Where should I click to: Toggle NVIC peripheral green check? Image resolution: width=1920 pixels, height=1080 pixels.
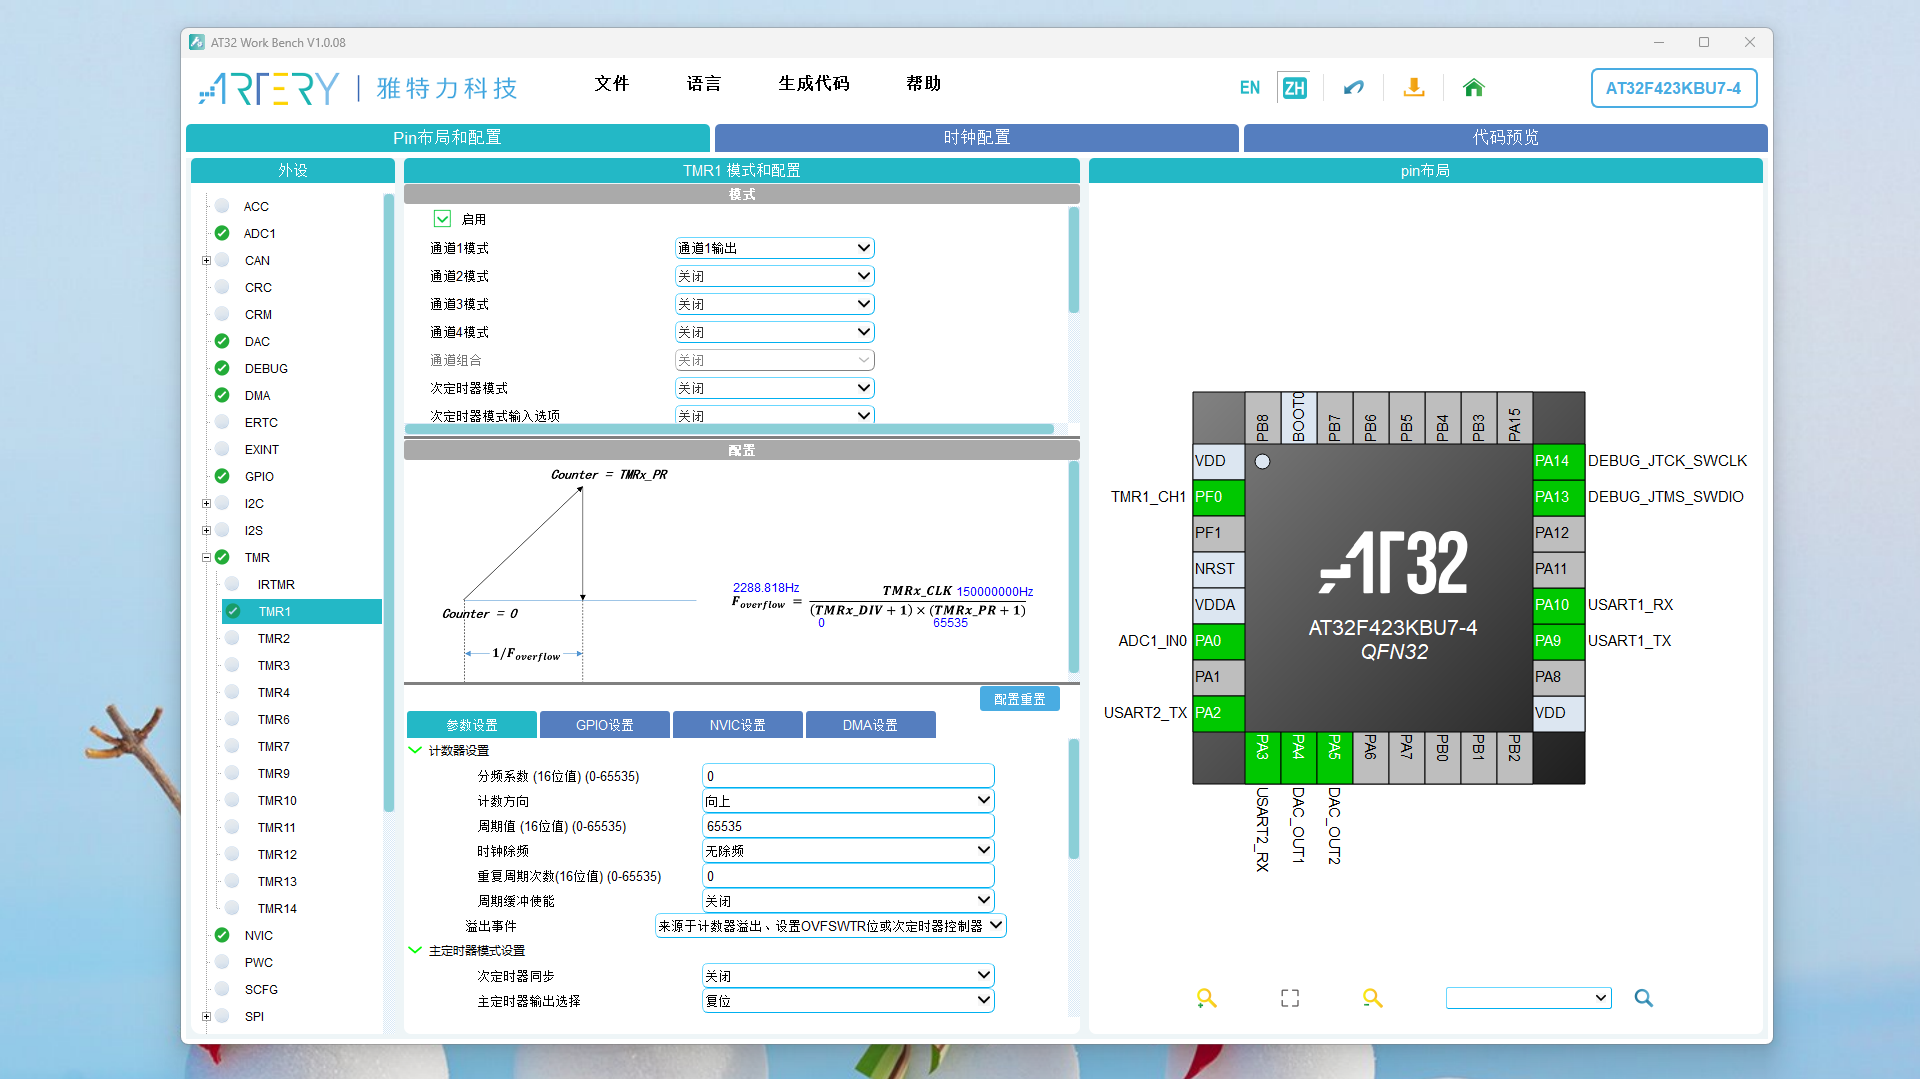click(222, 935)
